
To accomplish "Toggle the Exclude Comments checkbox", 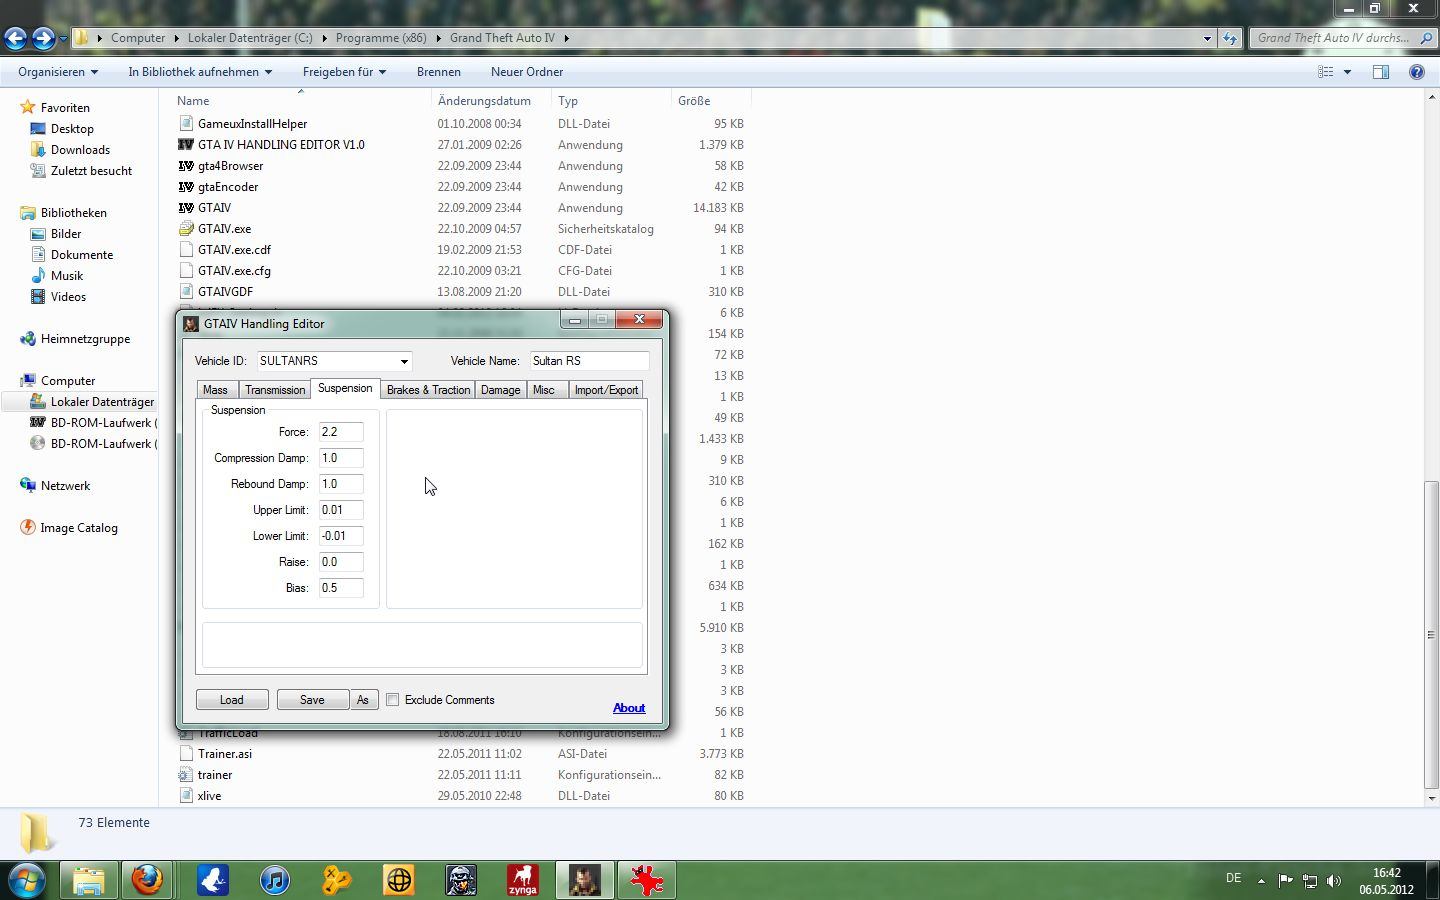I will pos(393,700).
